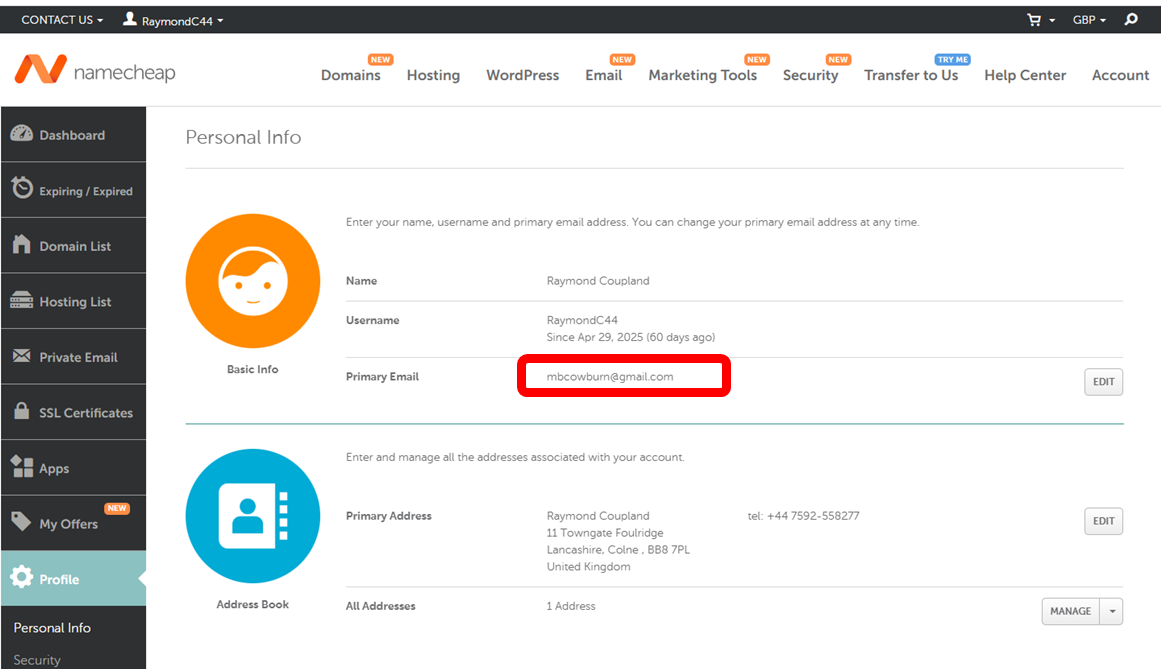Open the Help Center menu item
The image size is (1161, 669).
(x=1024, y=75)
